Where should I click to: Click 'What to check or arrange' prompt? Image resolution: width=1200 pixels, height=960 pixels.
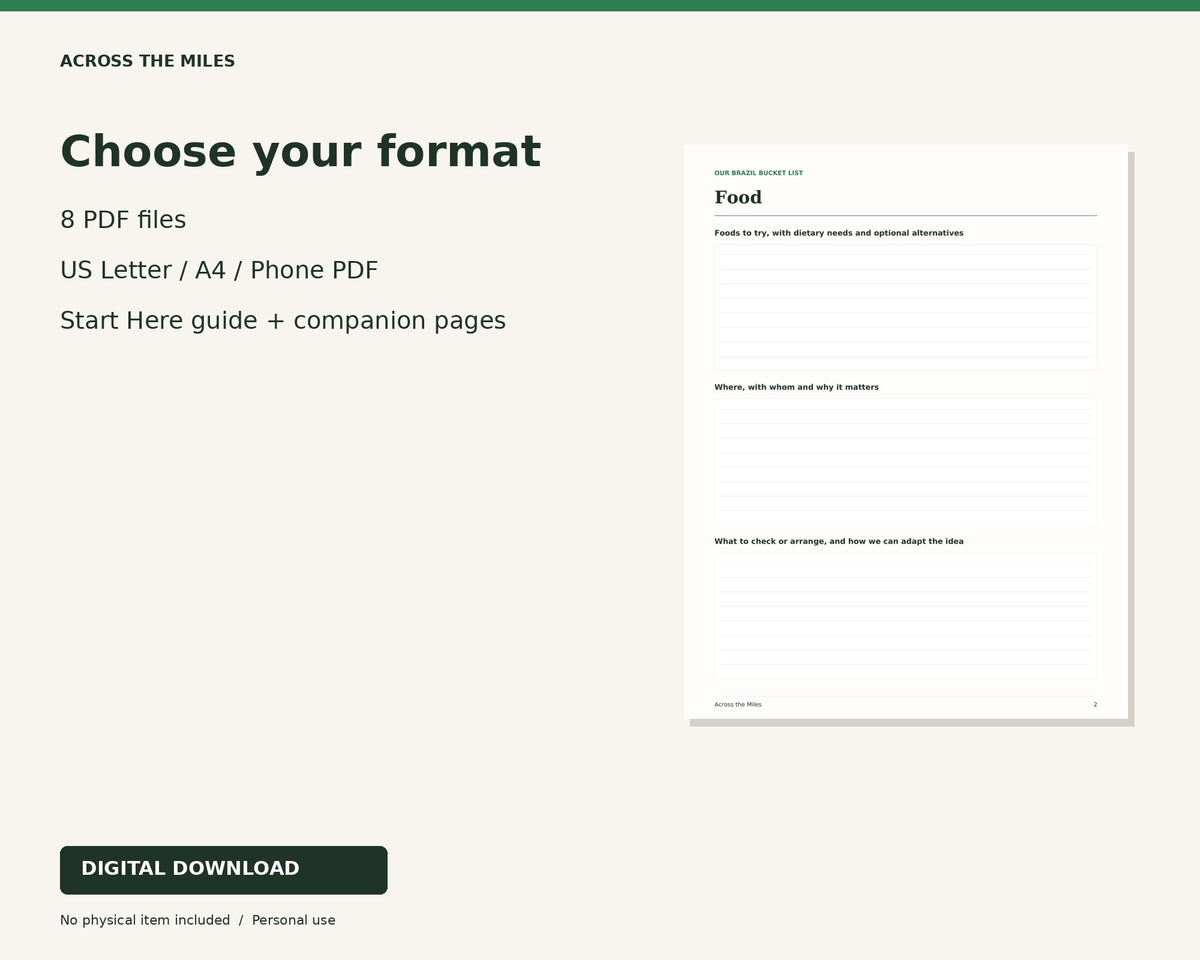(839, 541)
